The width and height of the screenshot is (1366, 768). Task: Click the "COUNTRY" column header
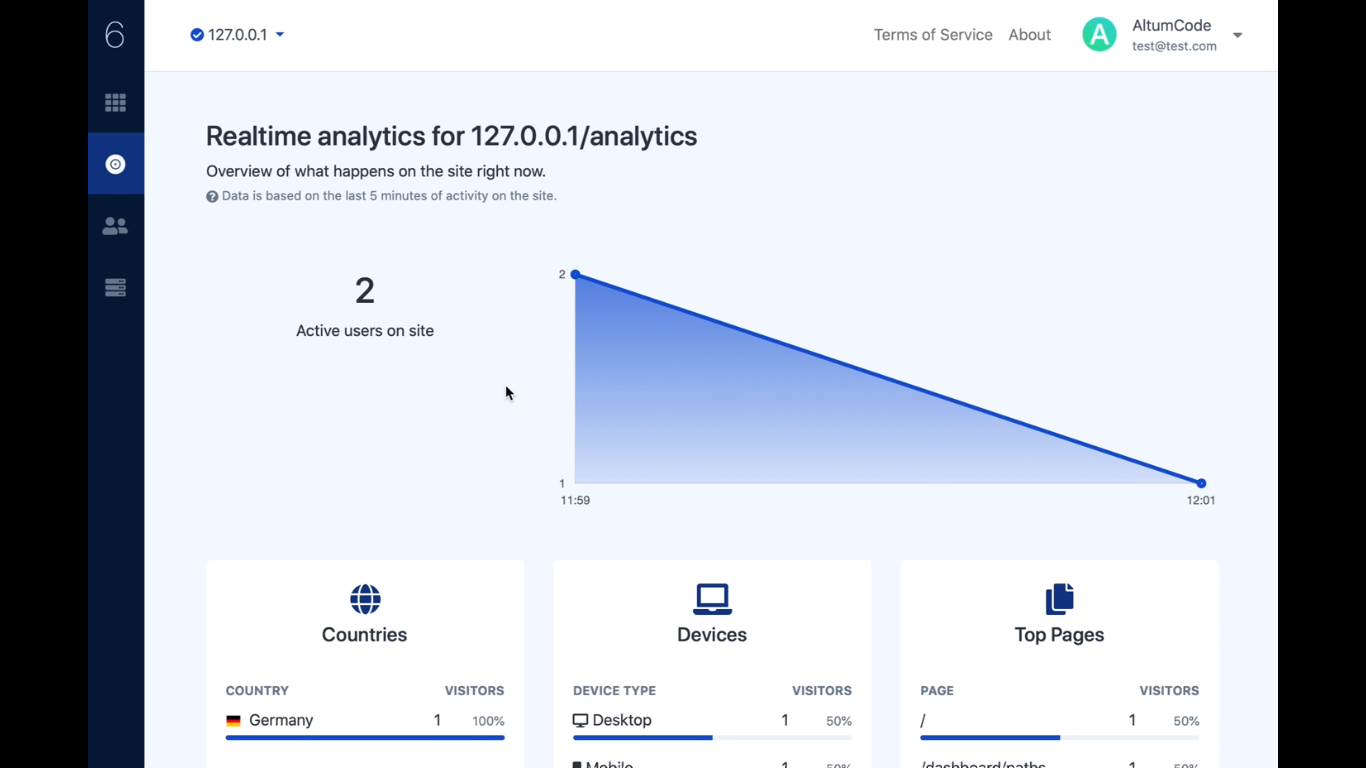click(x=257, y=691)
